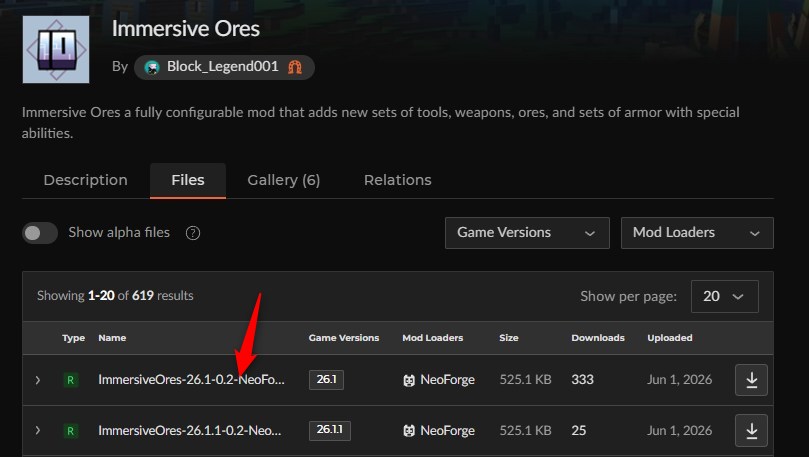
Task: Toggle the Show alpha files switch
Action: pos(40,233)
